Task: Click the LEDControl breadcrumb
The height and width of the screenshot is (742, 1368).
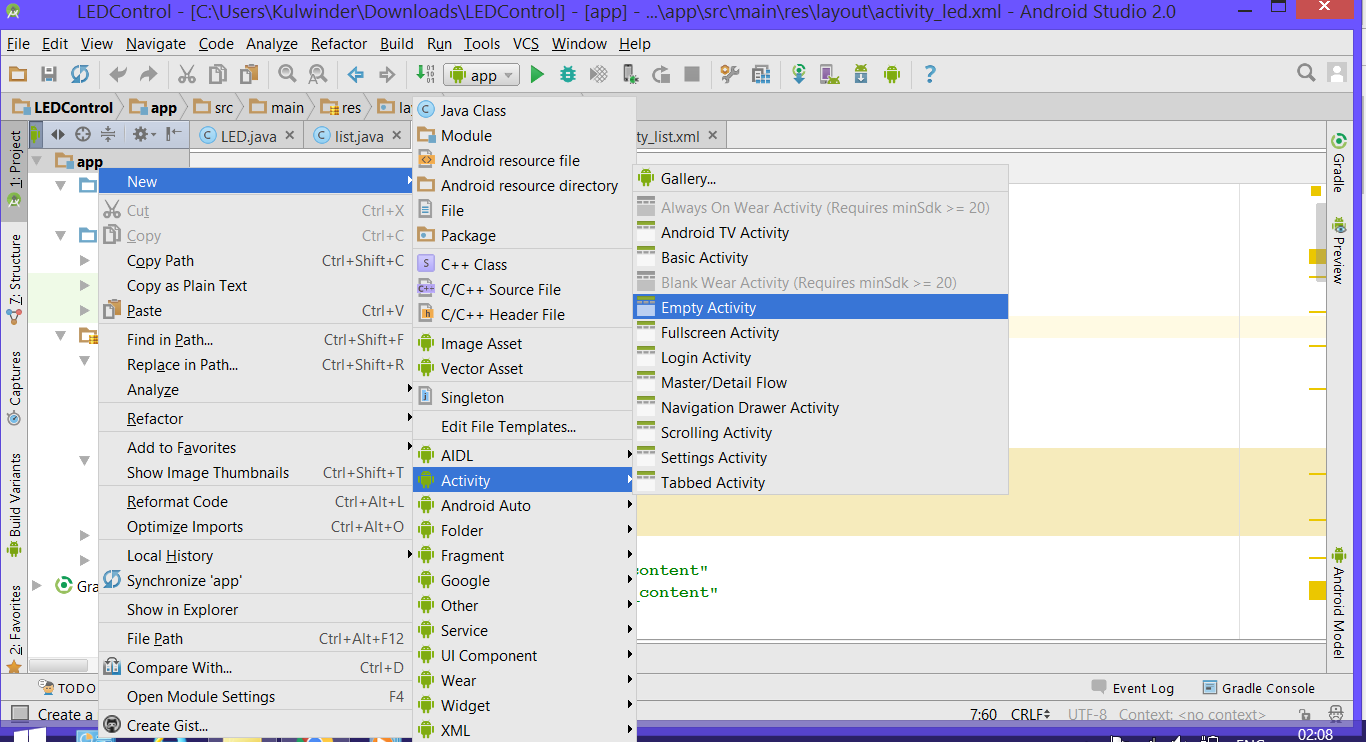Action: (x=61, y=107)
